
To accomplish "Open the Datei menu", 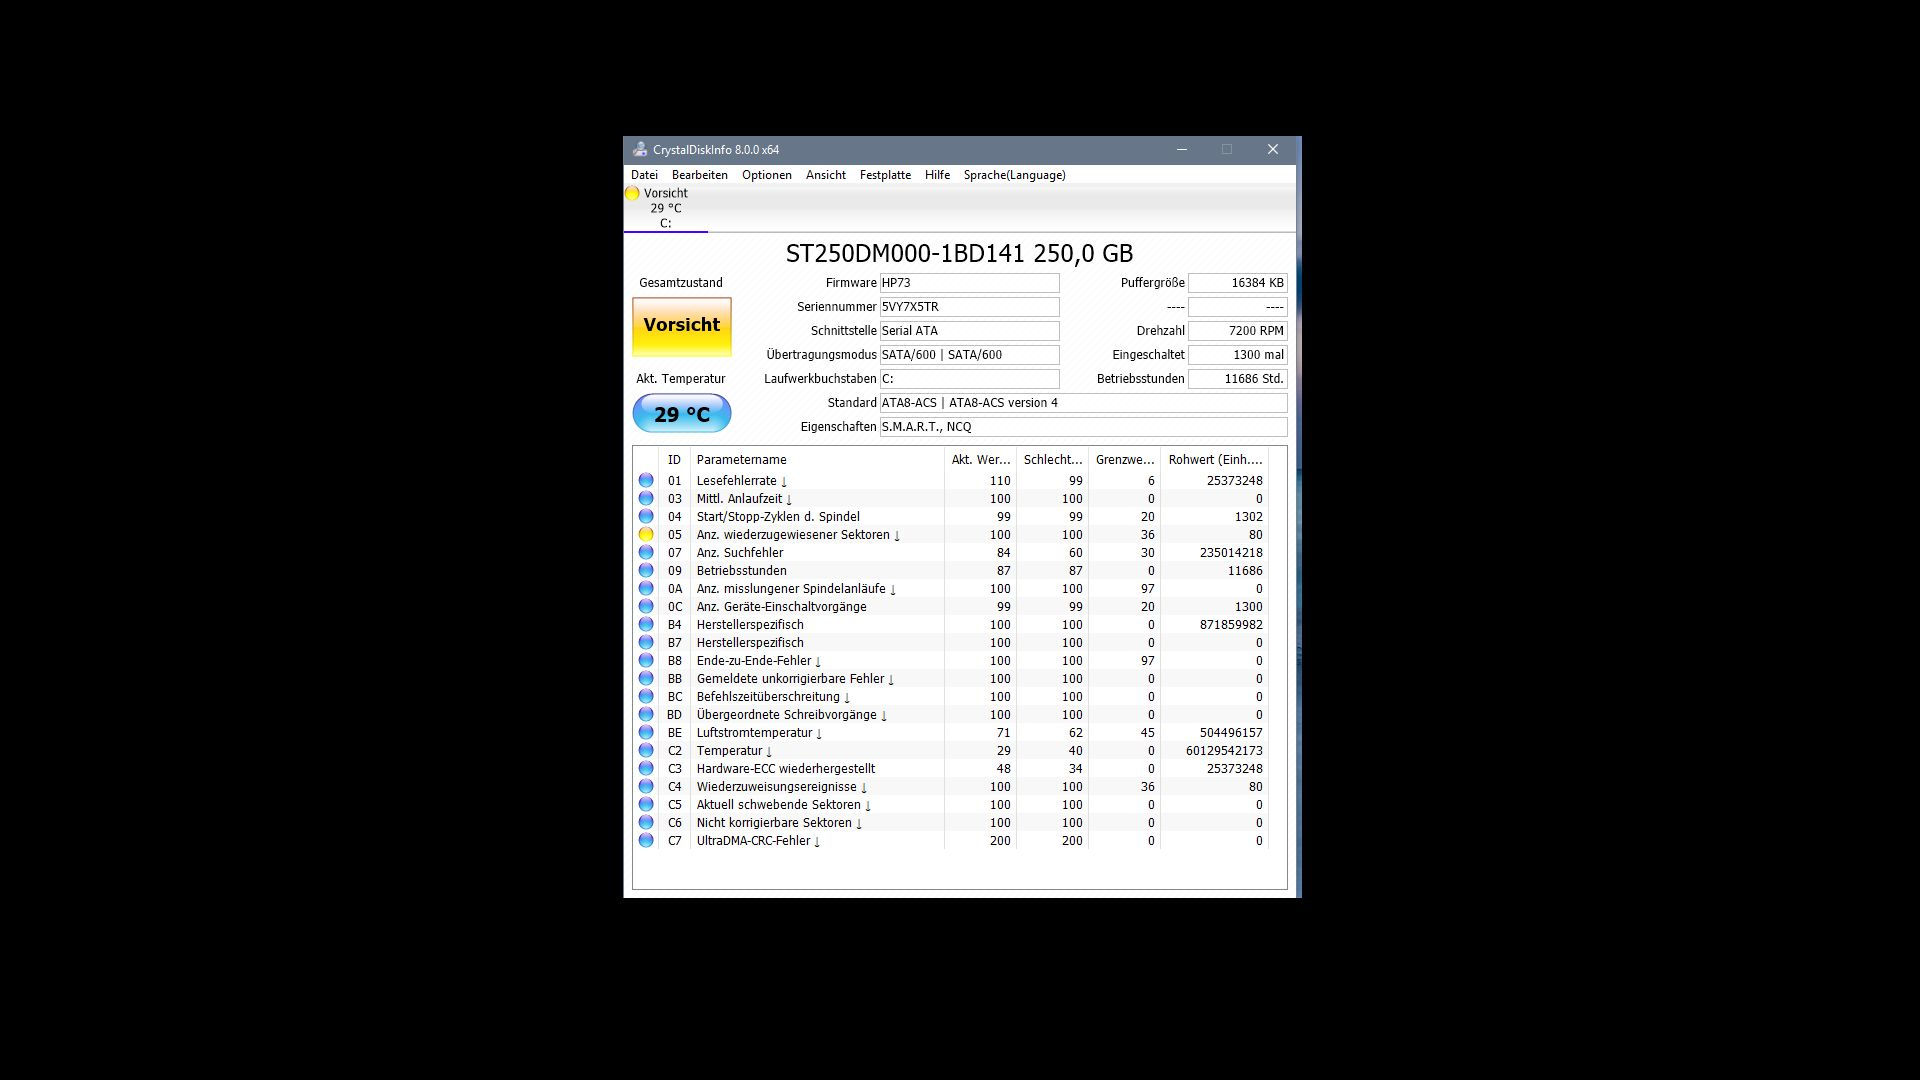I will click(644, 175).
